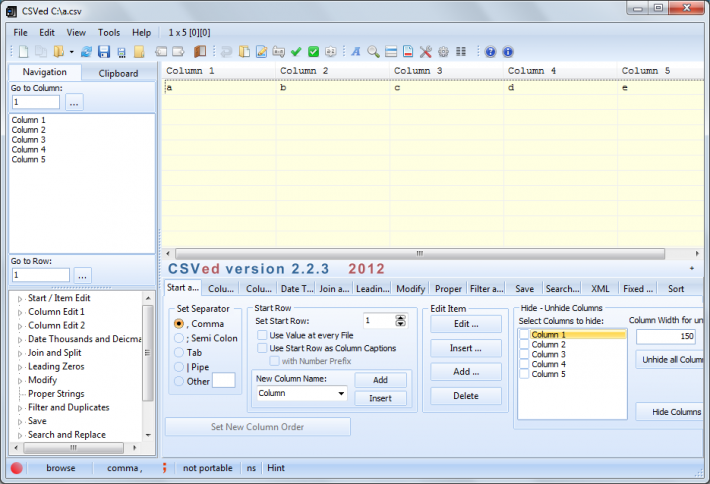Click the Open folder icon in toolbar
This screenshot has width=710, height=484.
tap(58, 52)
